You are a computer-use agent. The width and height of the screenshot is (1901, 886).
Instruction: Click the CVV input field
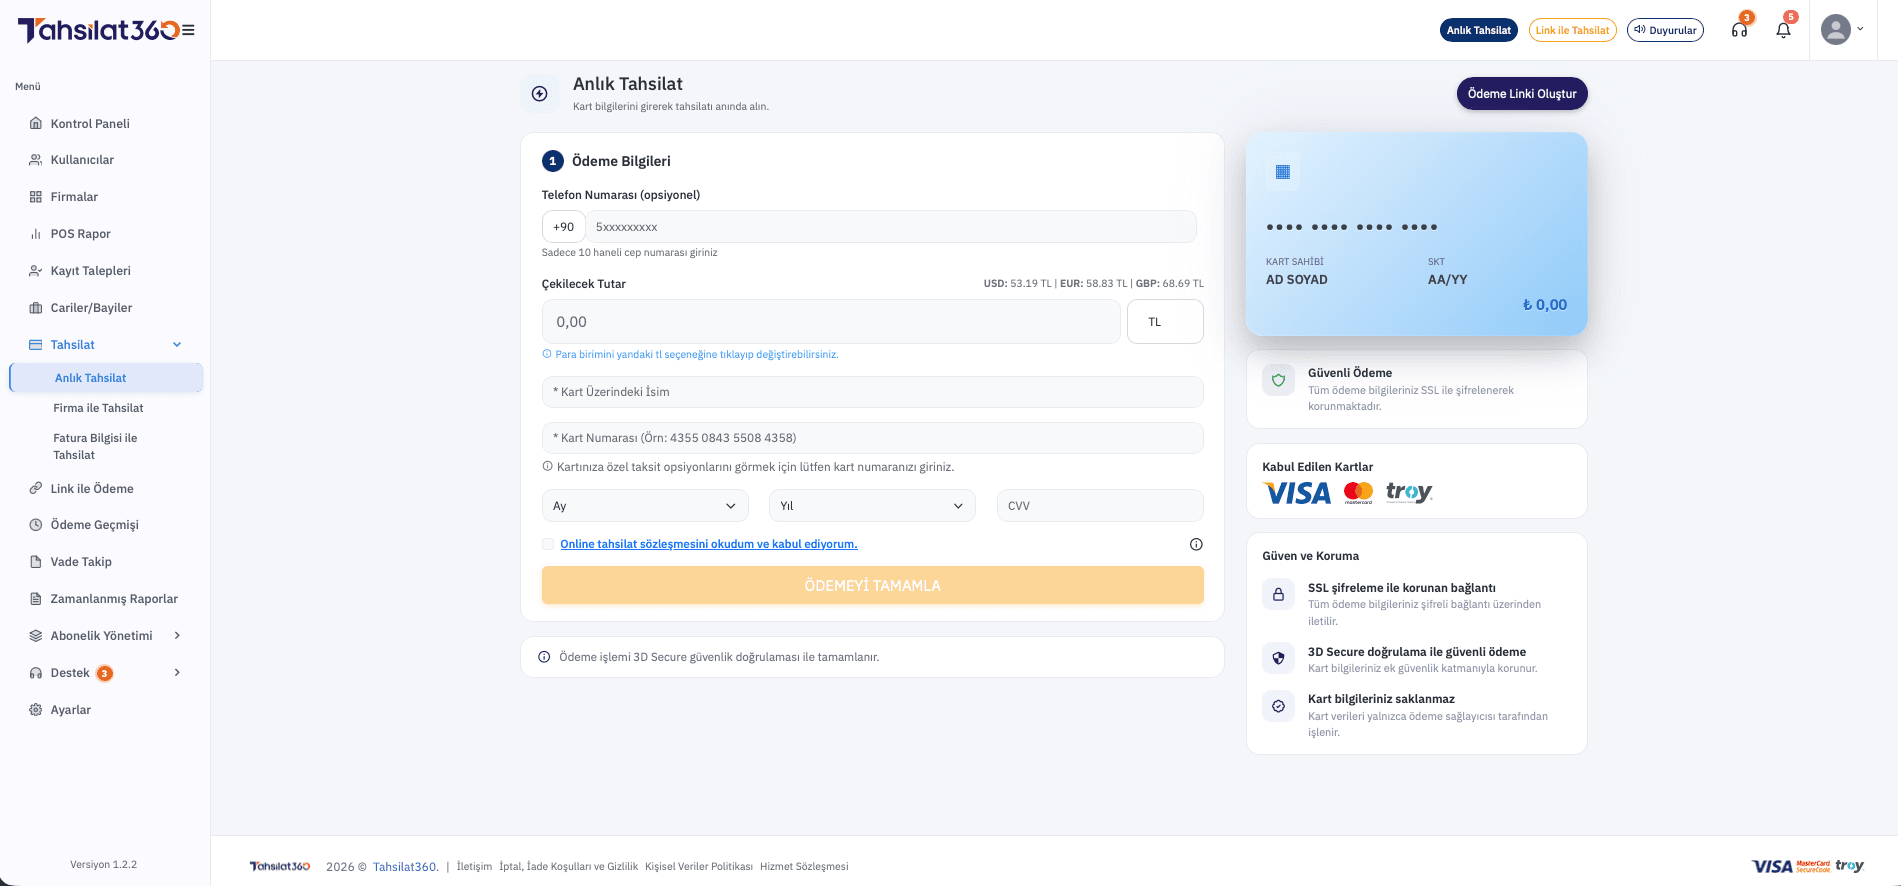pos(1100,506)
